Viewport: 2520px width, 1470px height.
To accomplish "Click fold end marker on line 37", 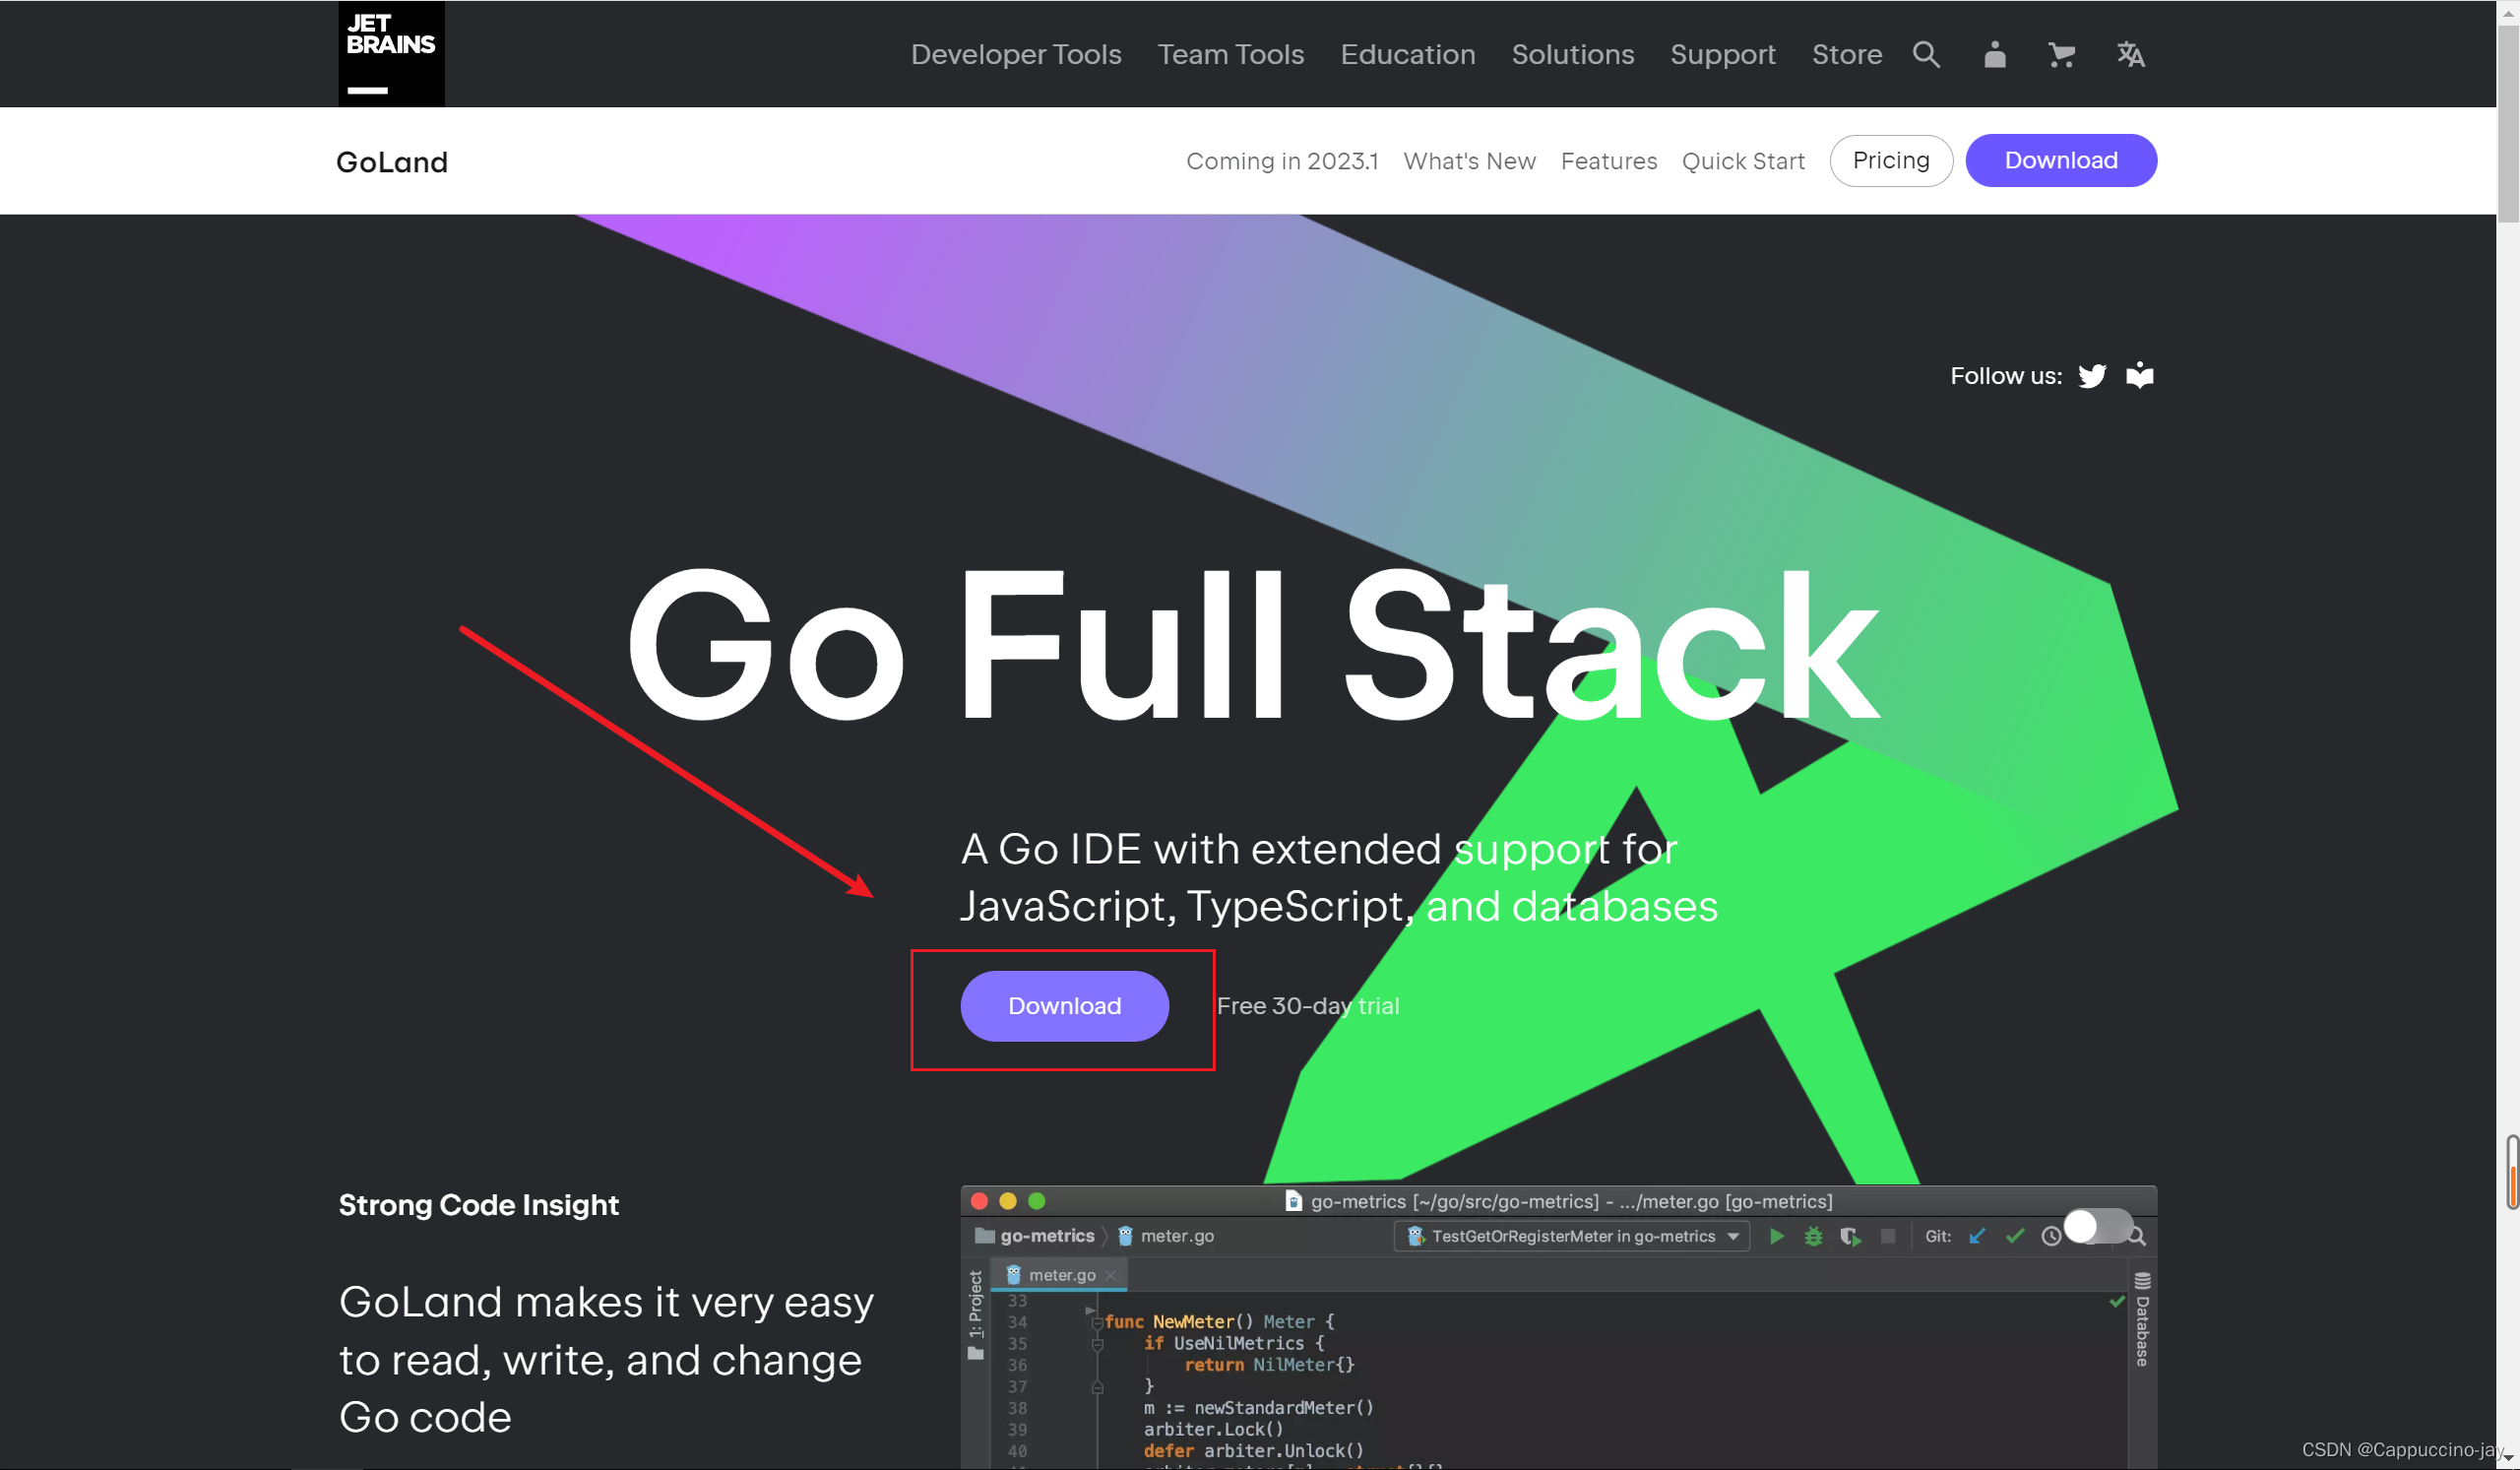I will tap(1097, 1388).
